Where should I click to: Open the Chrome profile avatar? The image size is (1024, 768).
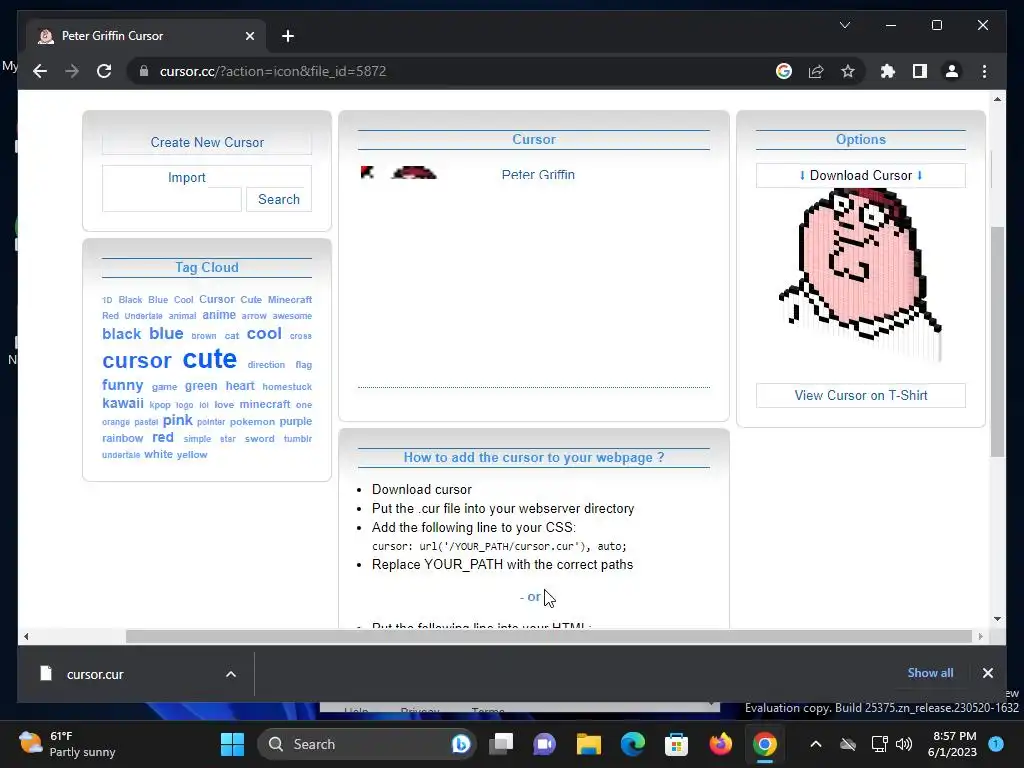[x=952, y=71]
